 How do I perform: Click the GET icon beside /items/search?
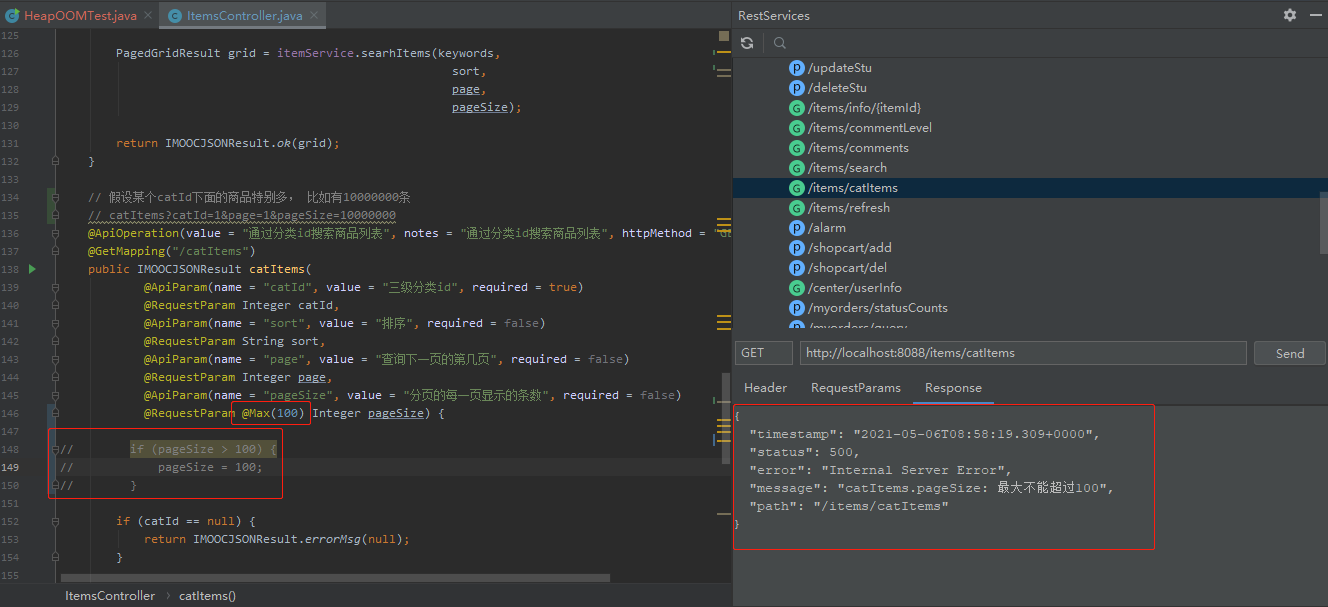[797, 168]
